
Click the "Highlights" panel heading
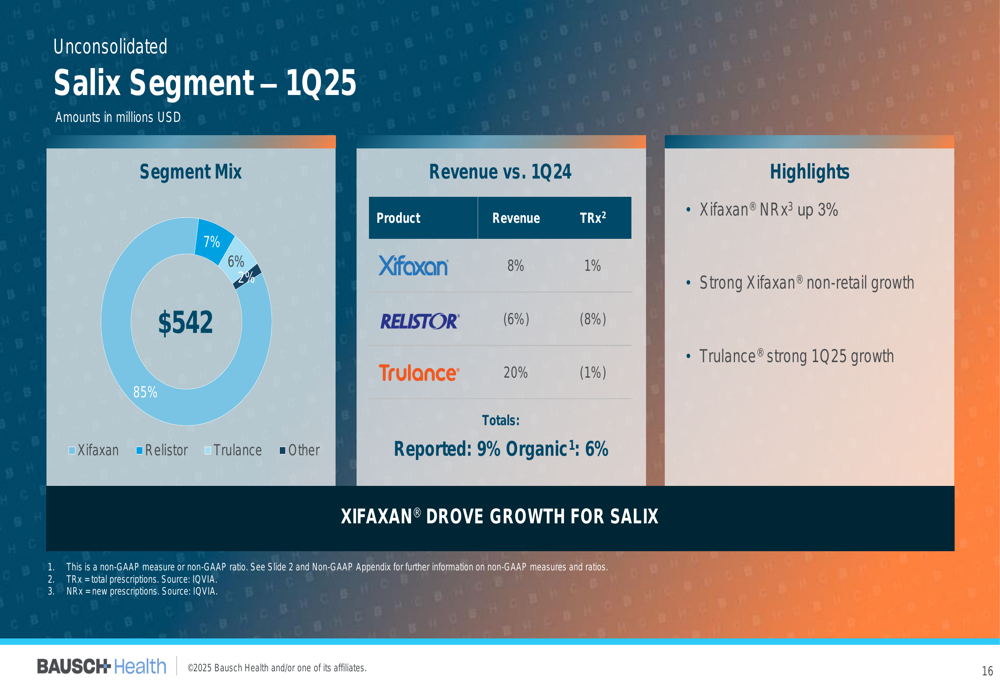(809, 172)
